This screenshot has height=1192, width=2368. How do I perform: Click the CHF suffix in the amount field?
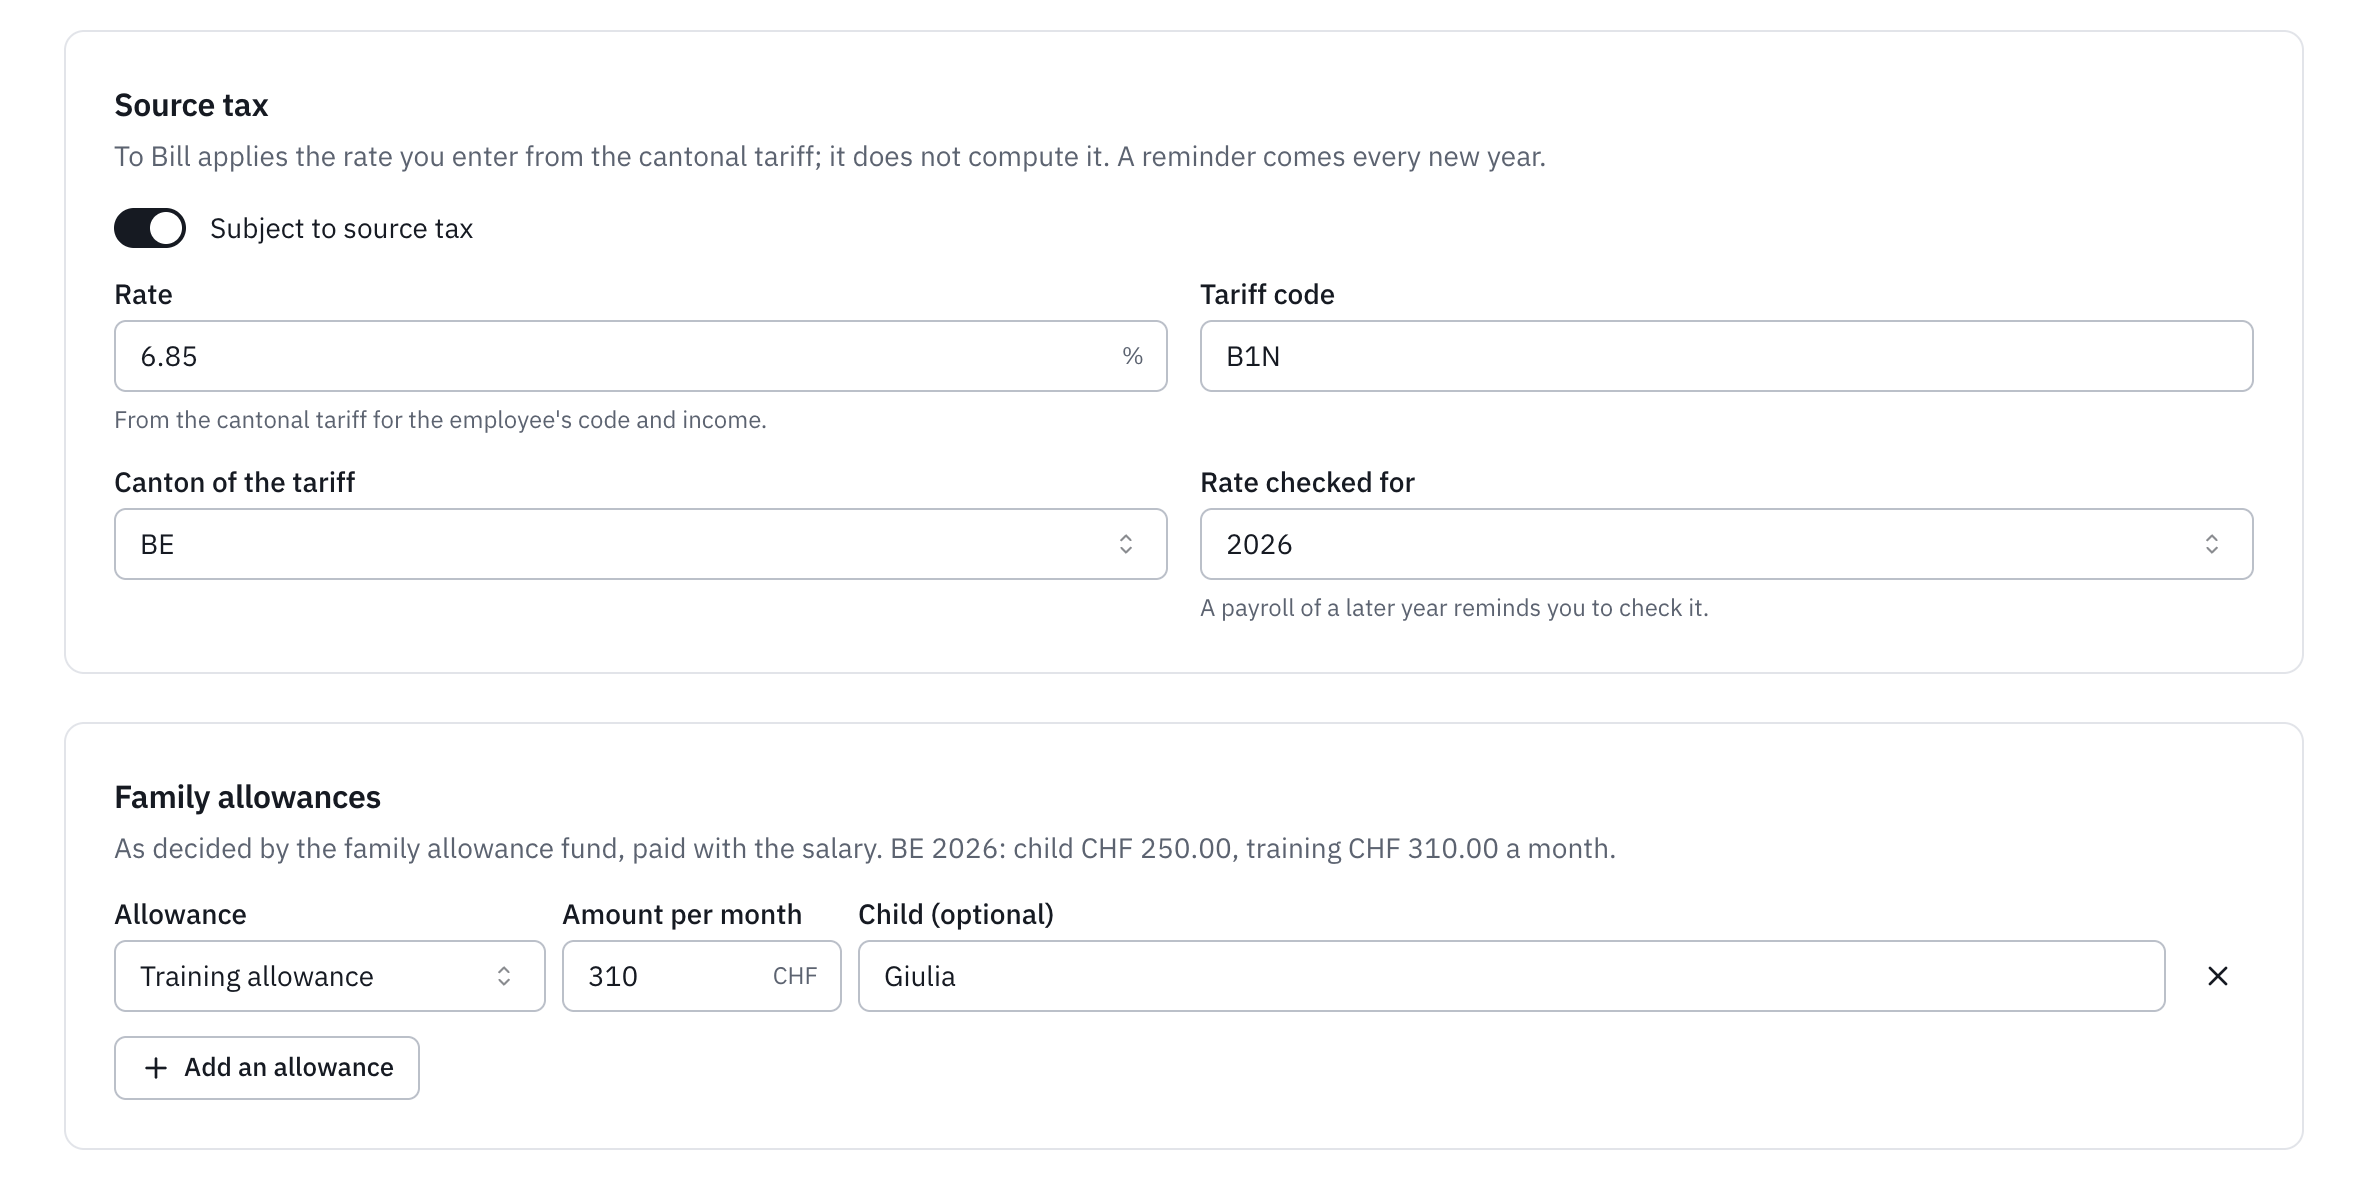pyautogui.click(x=795, y=976)
